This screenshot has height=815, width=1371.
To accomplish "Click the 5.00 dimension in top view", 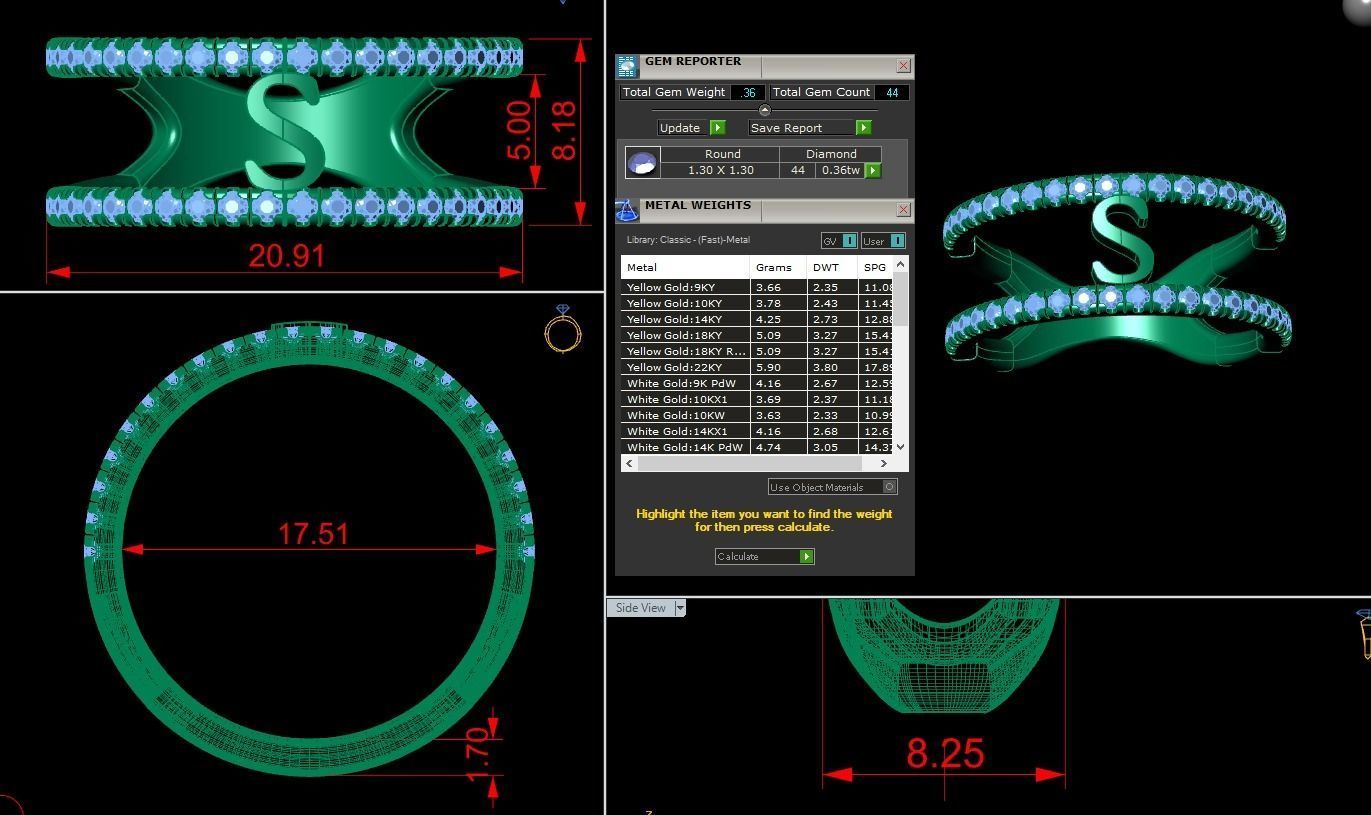I will [x=518, y=131].
